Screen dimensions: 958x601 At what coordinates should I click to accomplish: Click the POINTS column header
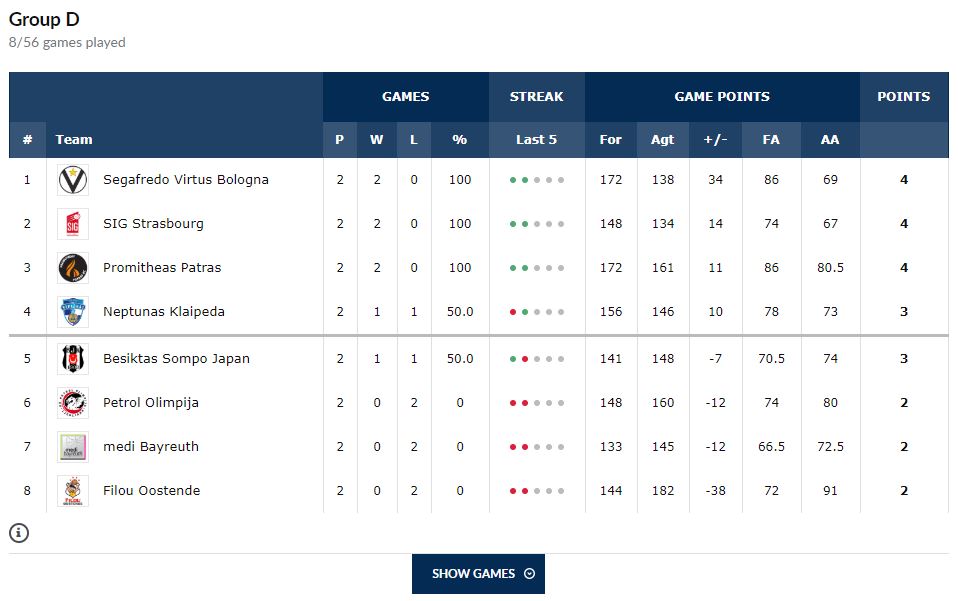pos(903,97)
